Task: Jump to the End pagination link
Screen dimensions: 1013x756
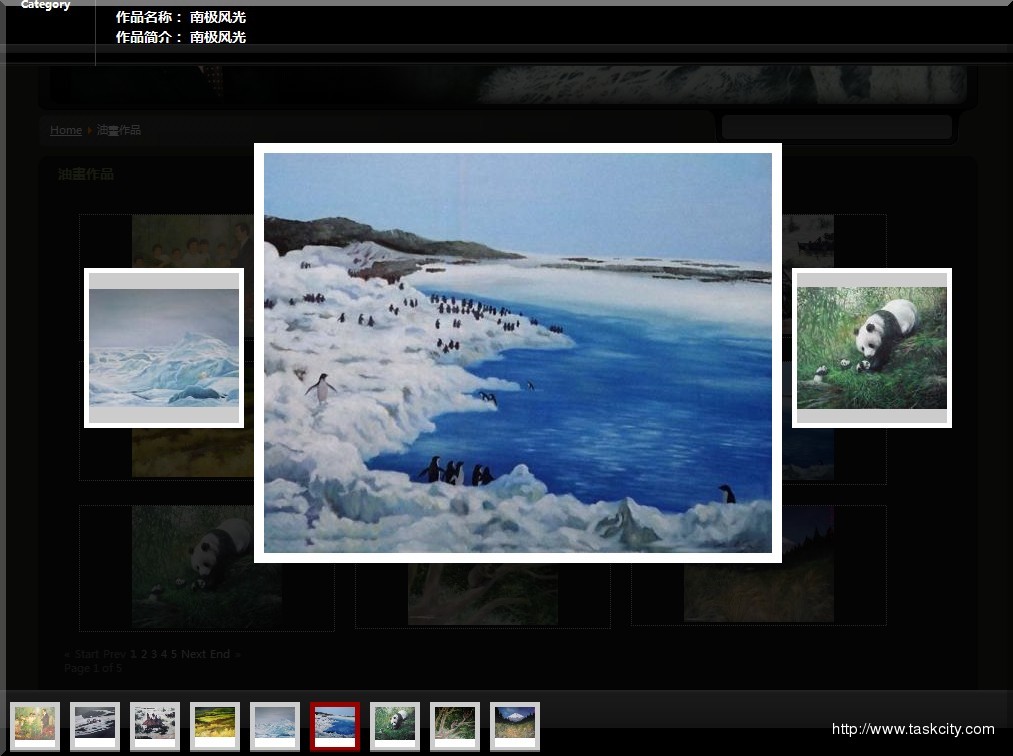Action: [220, 654]
